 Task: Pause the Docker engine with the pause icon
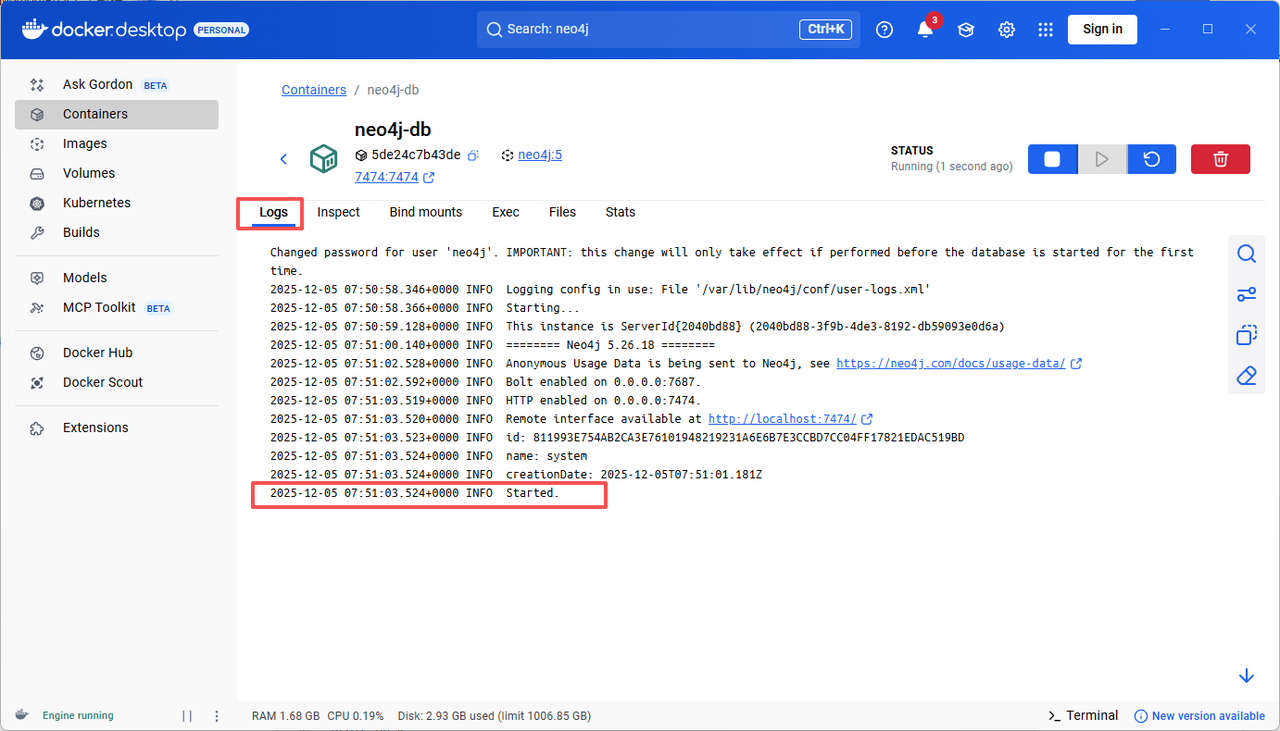click(x=187, y=716)
